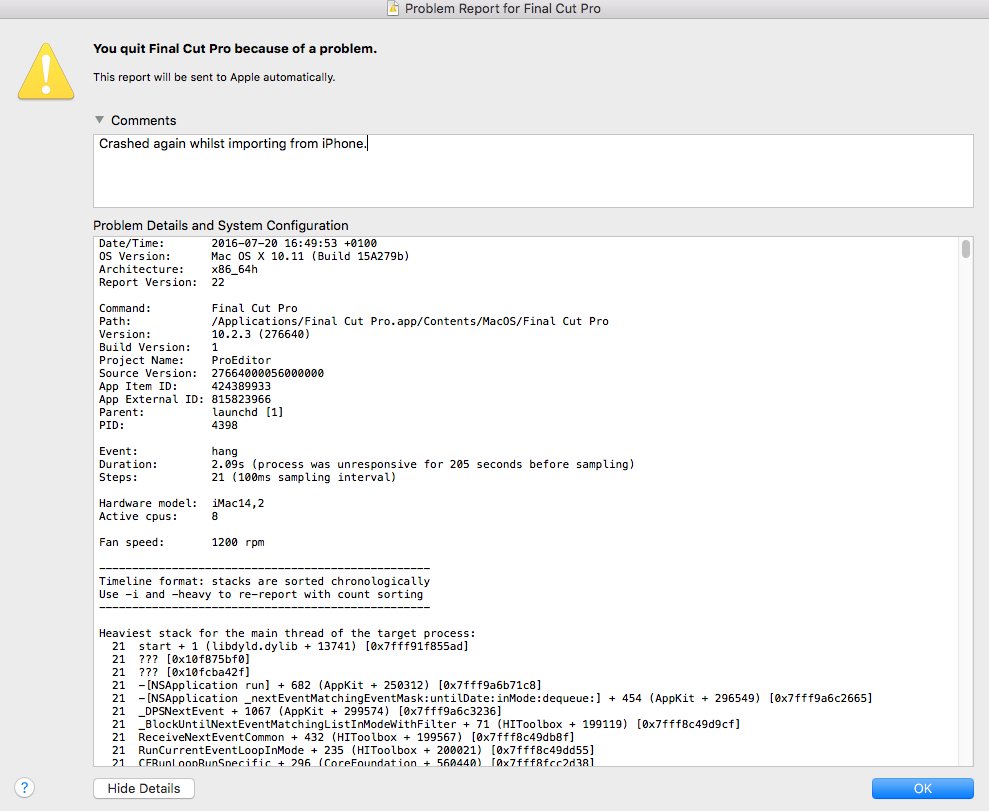Click the report details scrollbar thumb
This screenshot has width=989, height=811.
pos(966,248)
